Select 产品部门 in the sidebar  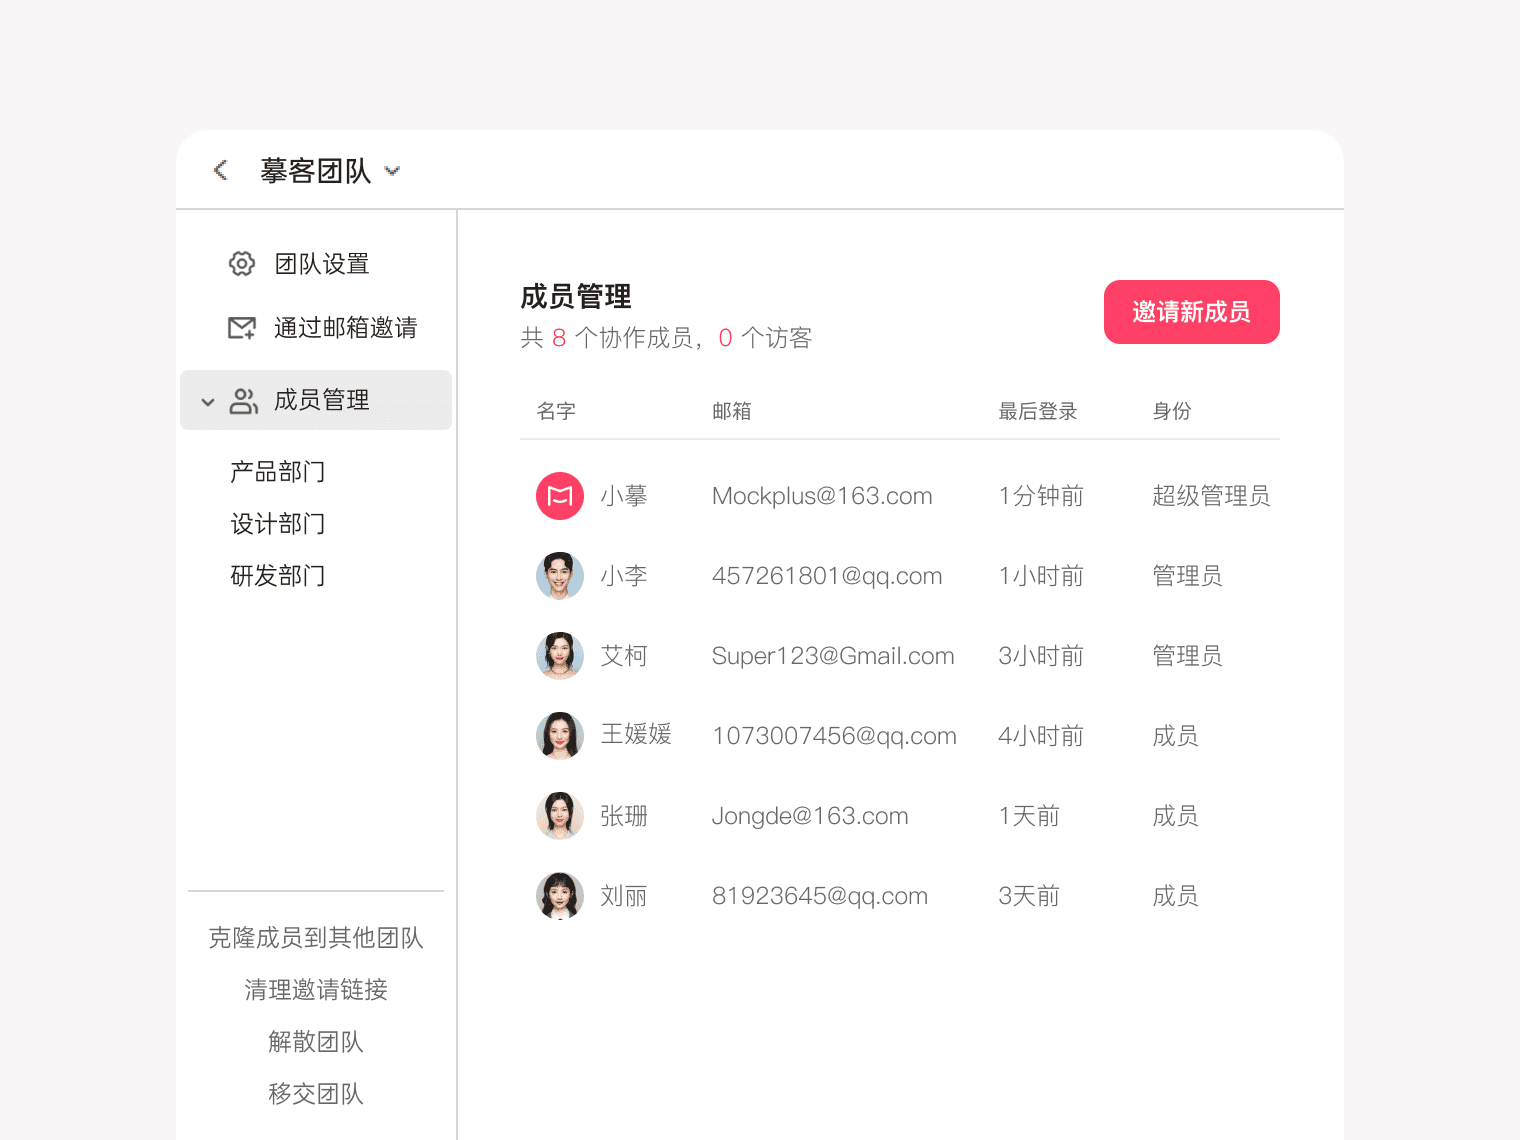click(277, 472)
